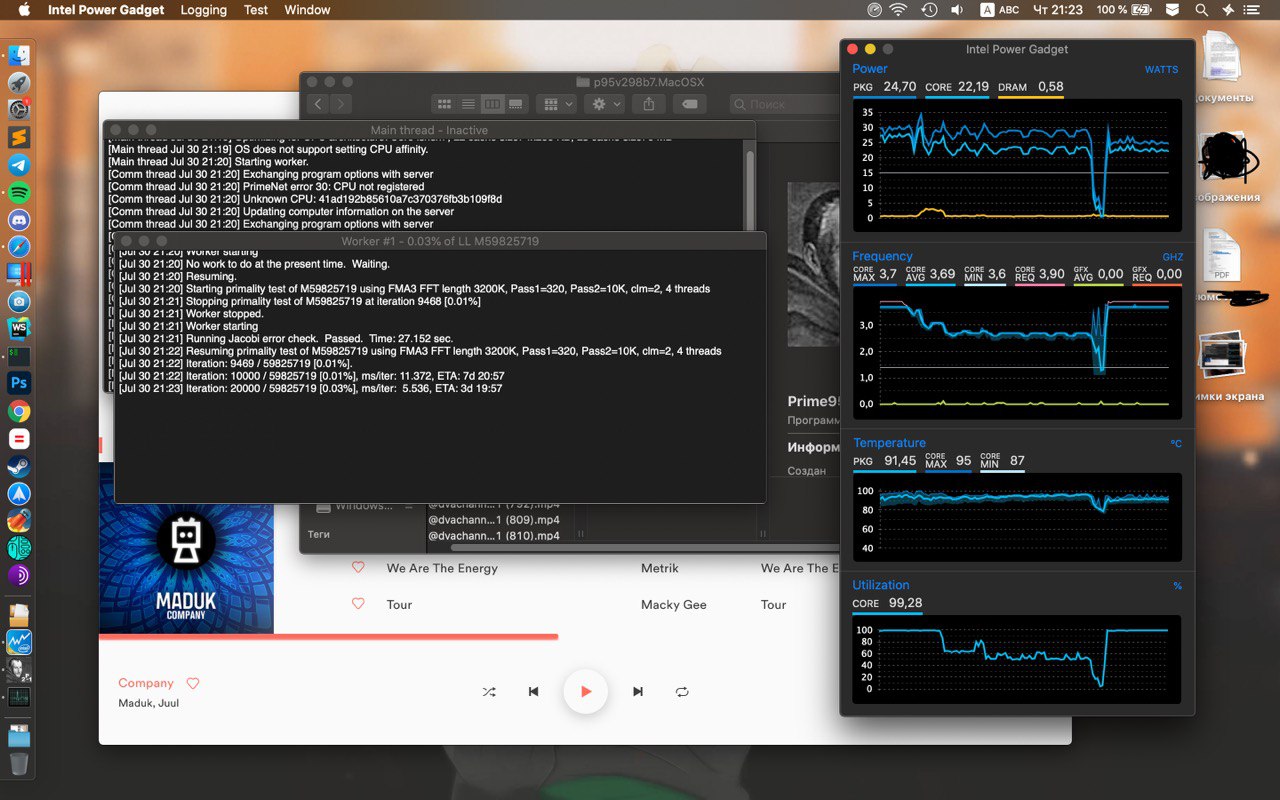The width and height of the screenshot is (1280, 800).
Task: Open Discord in the Dock
Action: point(18,219)
